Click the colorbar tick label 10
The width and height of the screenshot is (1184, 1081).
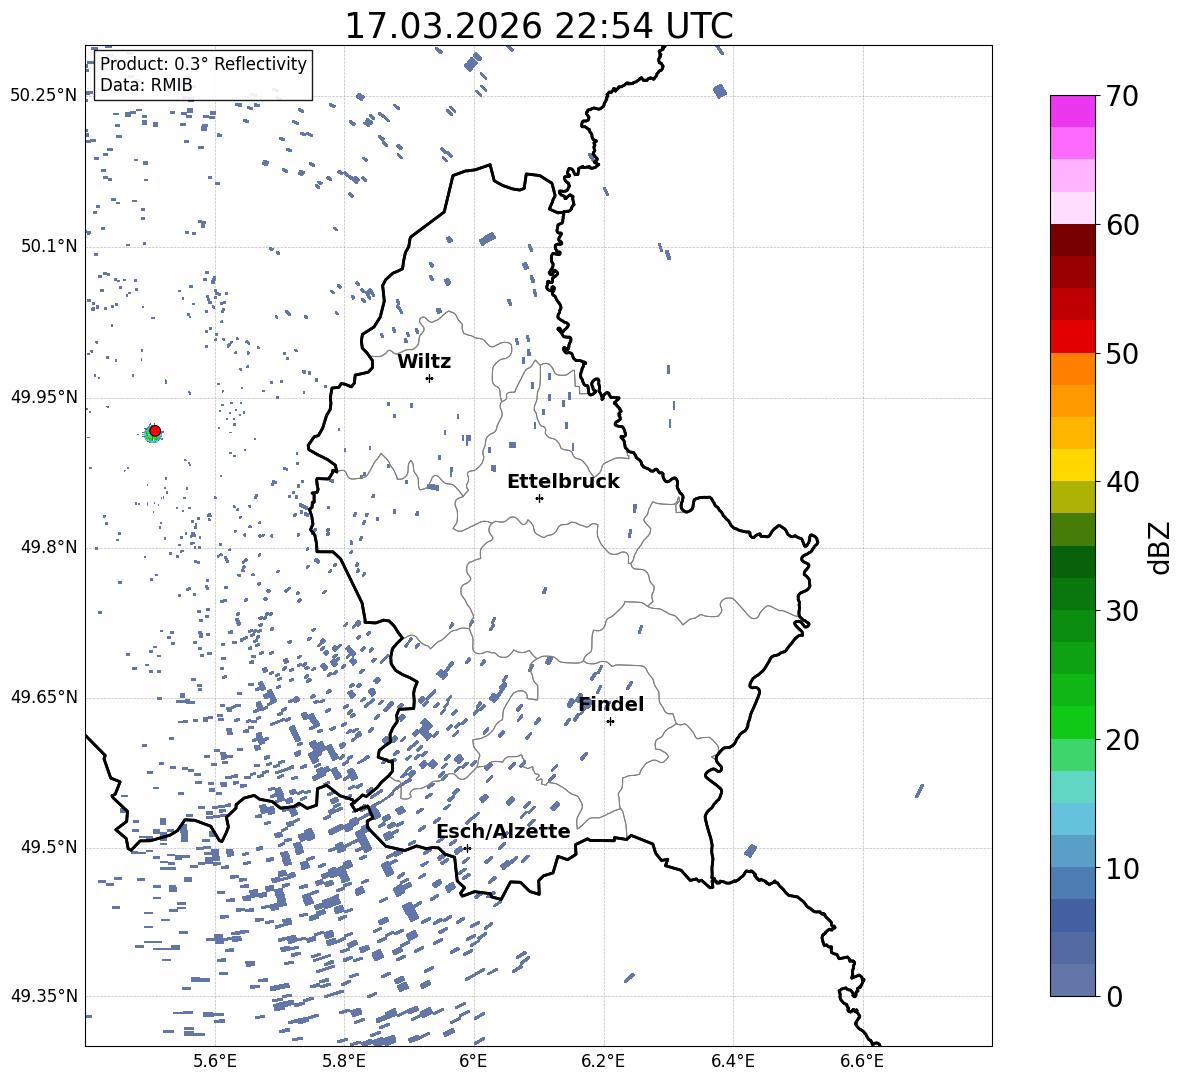tap(1122, 868)
